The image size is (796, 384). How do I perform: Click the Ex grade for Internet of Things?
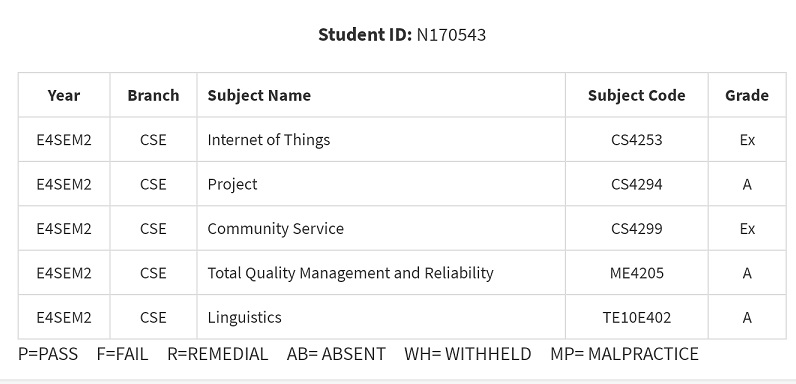tap(747, 140)
